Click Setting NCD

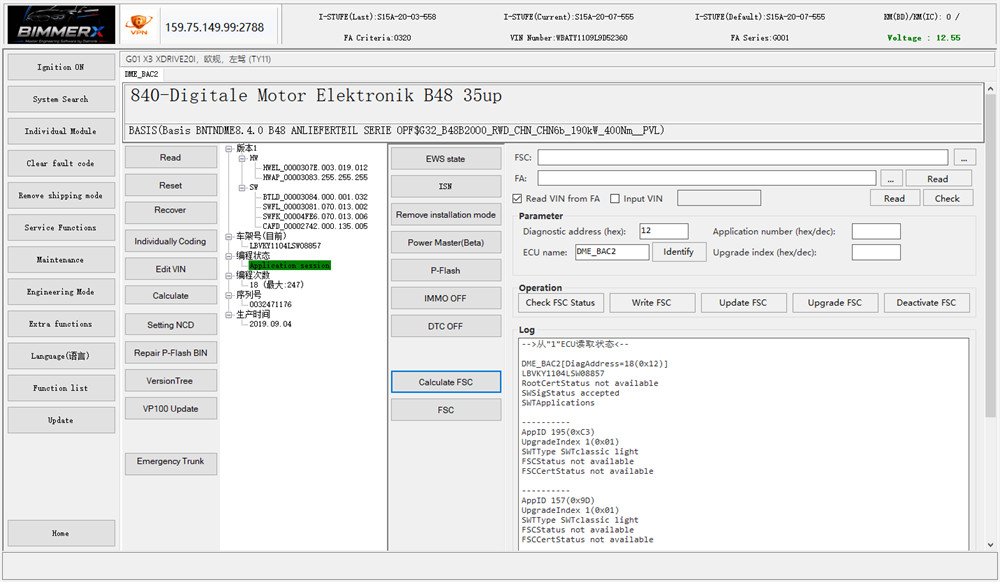pyautogui.click(x=170, y=325)
